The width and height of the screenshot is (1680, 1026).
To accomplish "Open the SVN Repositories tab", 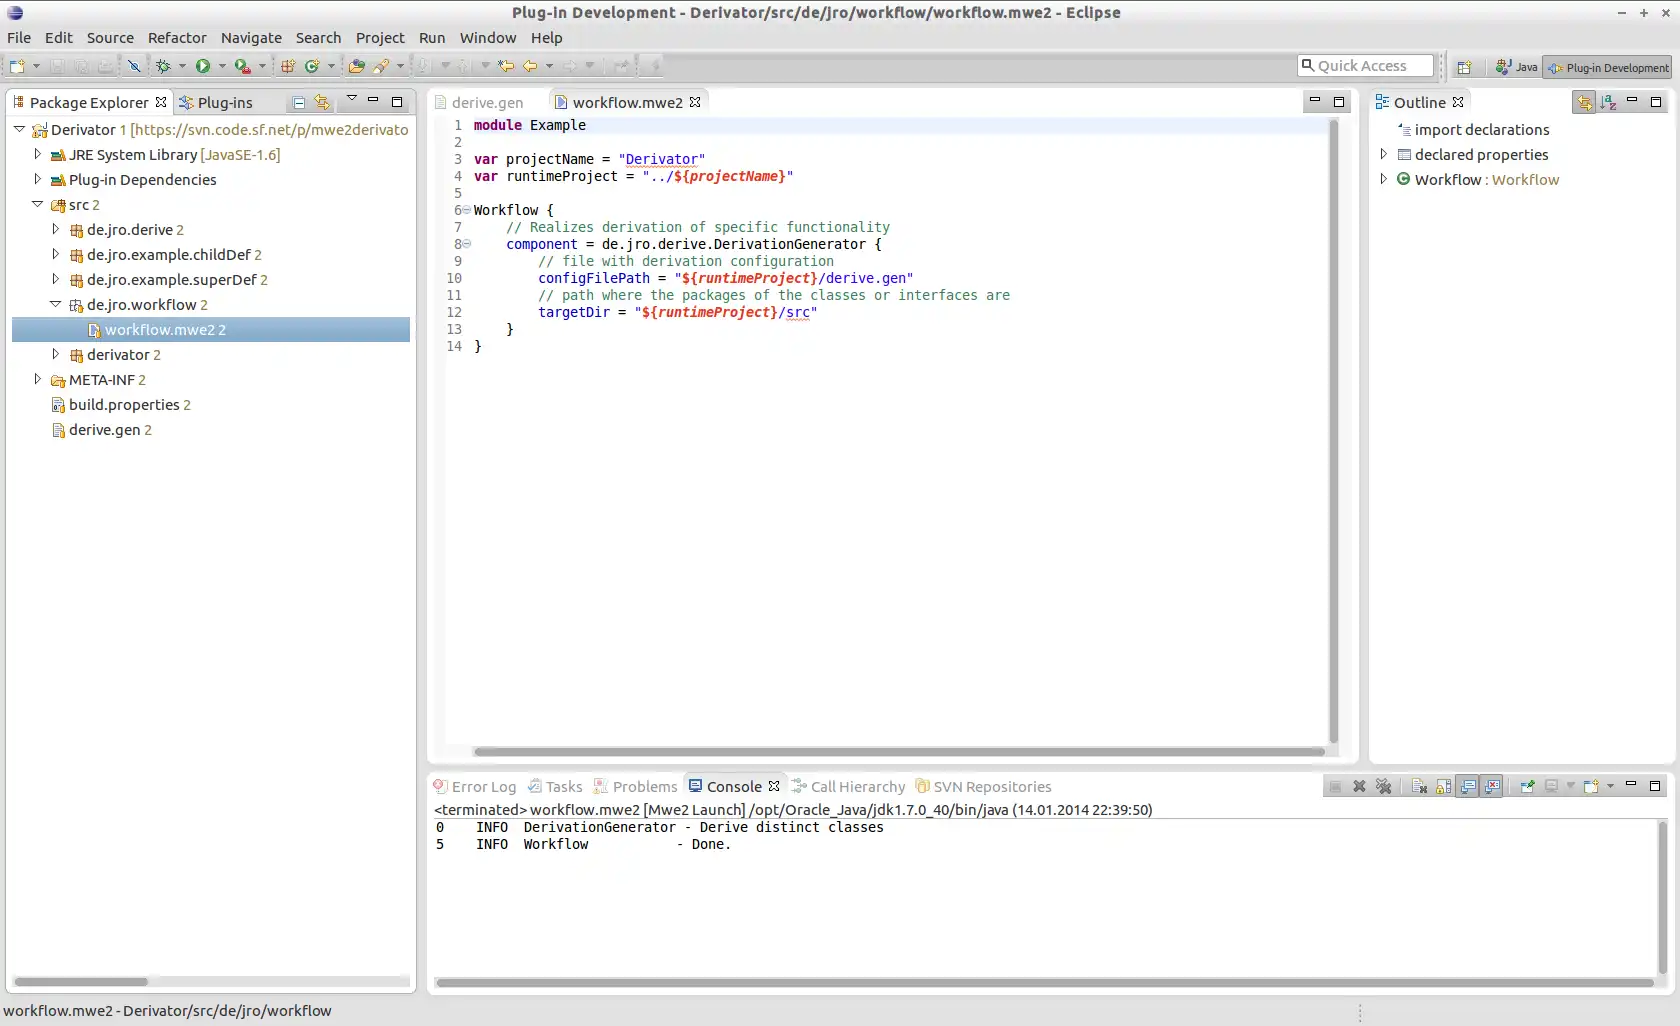I will pos(984,787).
